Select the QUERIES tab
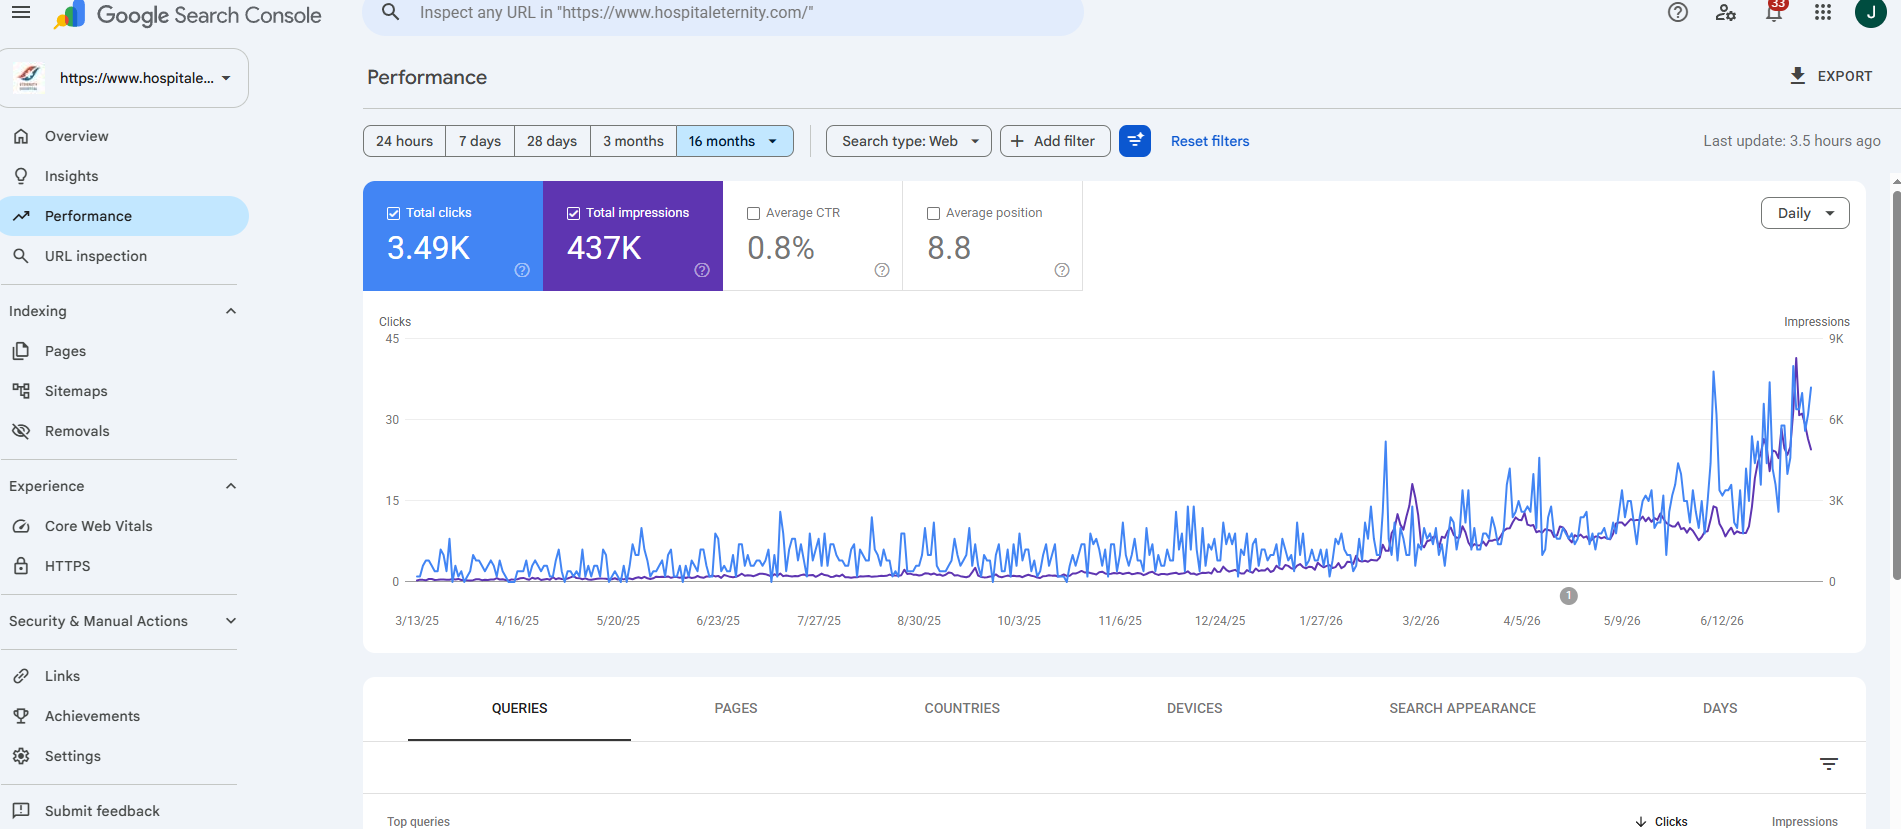1901x829 pixels. click(x=519, y=708)
